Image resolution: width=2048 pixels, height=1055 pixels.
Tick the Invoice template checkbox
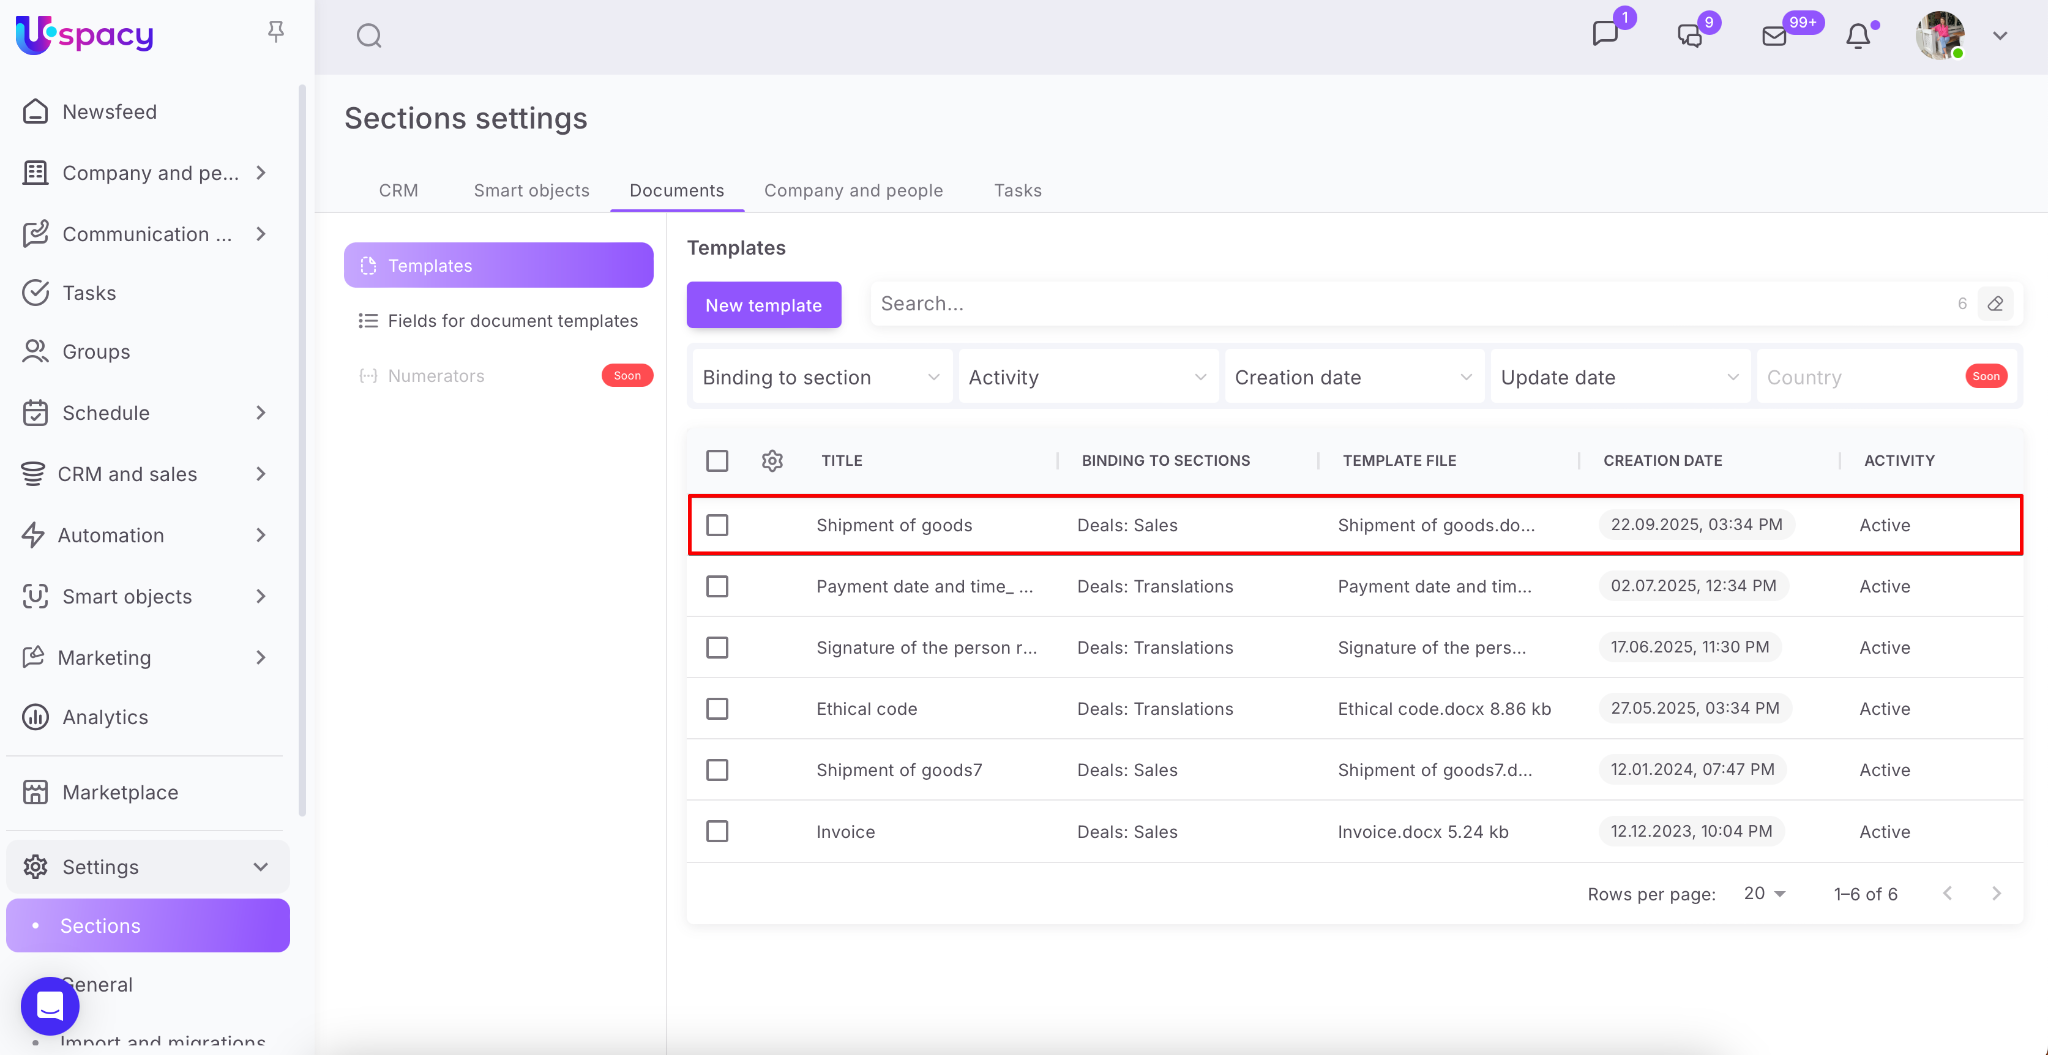click(x=717, y=831)
